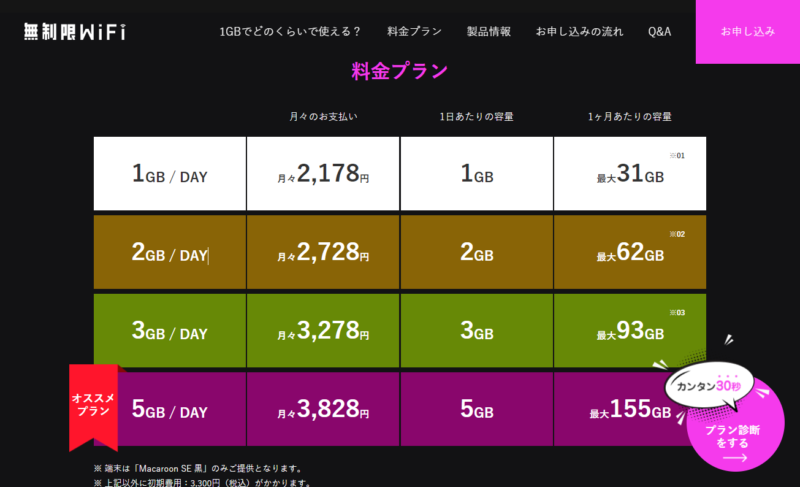Open the Q&A navigation link
This screenshot has height=487, width=800.
[659, 32]
